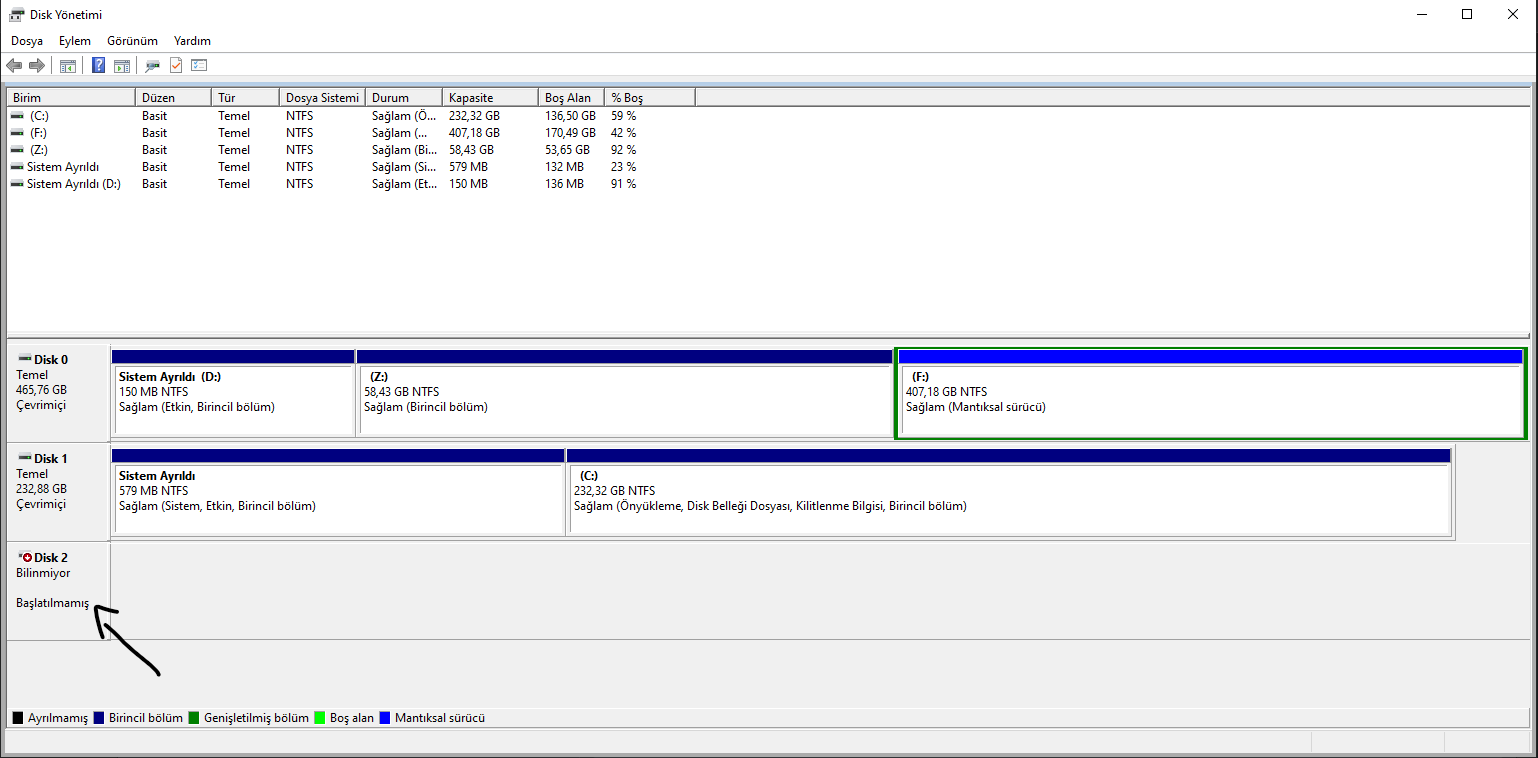This screenshot has width=1538, height=758.
Task: Maximize the Disk Yönetimi window
Action: tap(1467, 14)
